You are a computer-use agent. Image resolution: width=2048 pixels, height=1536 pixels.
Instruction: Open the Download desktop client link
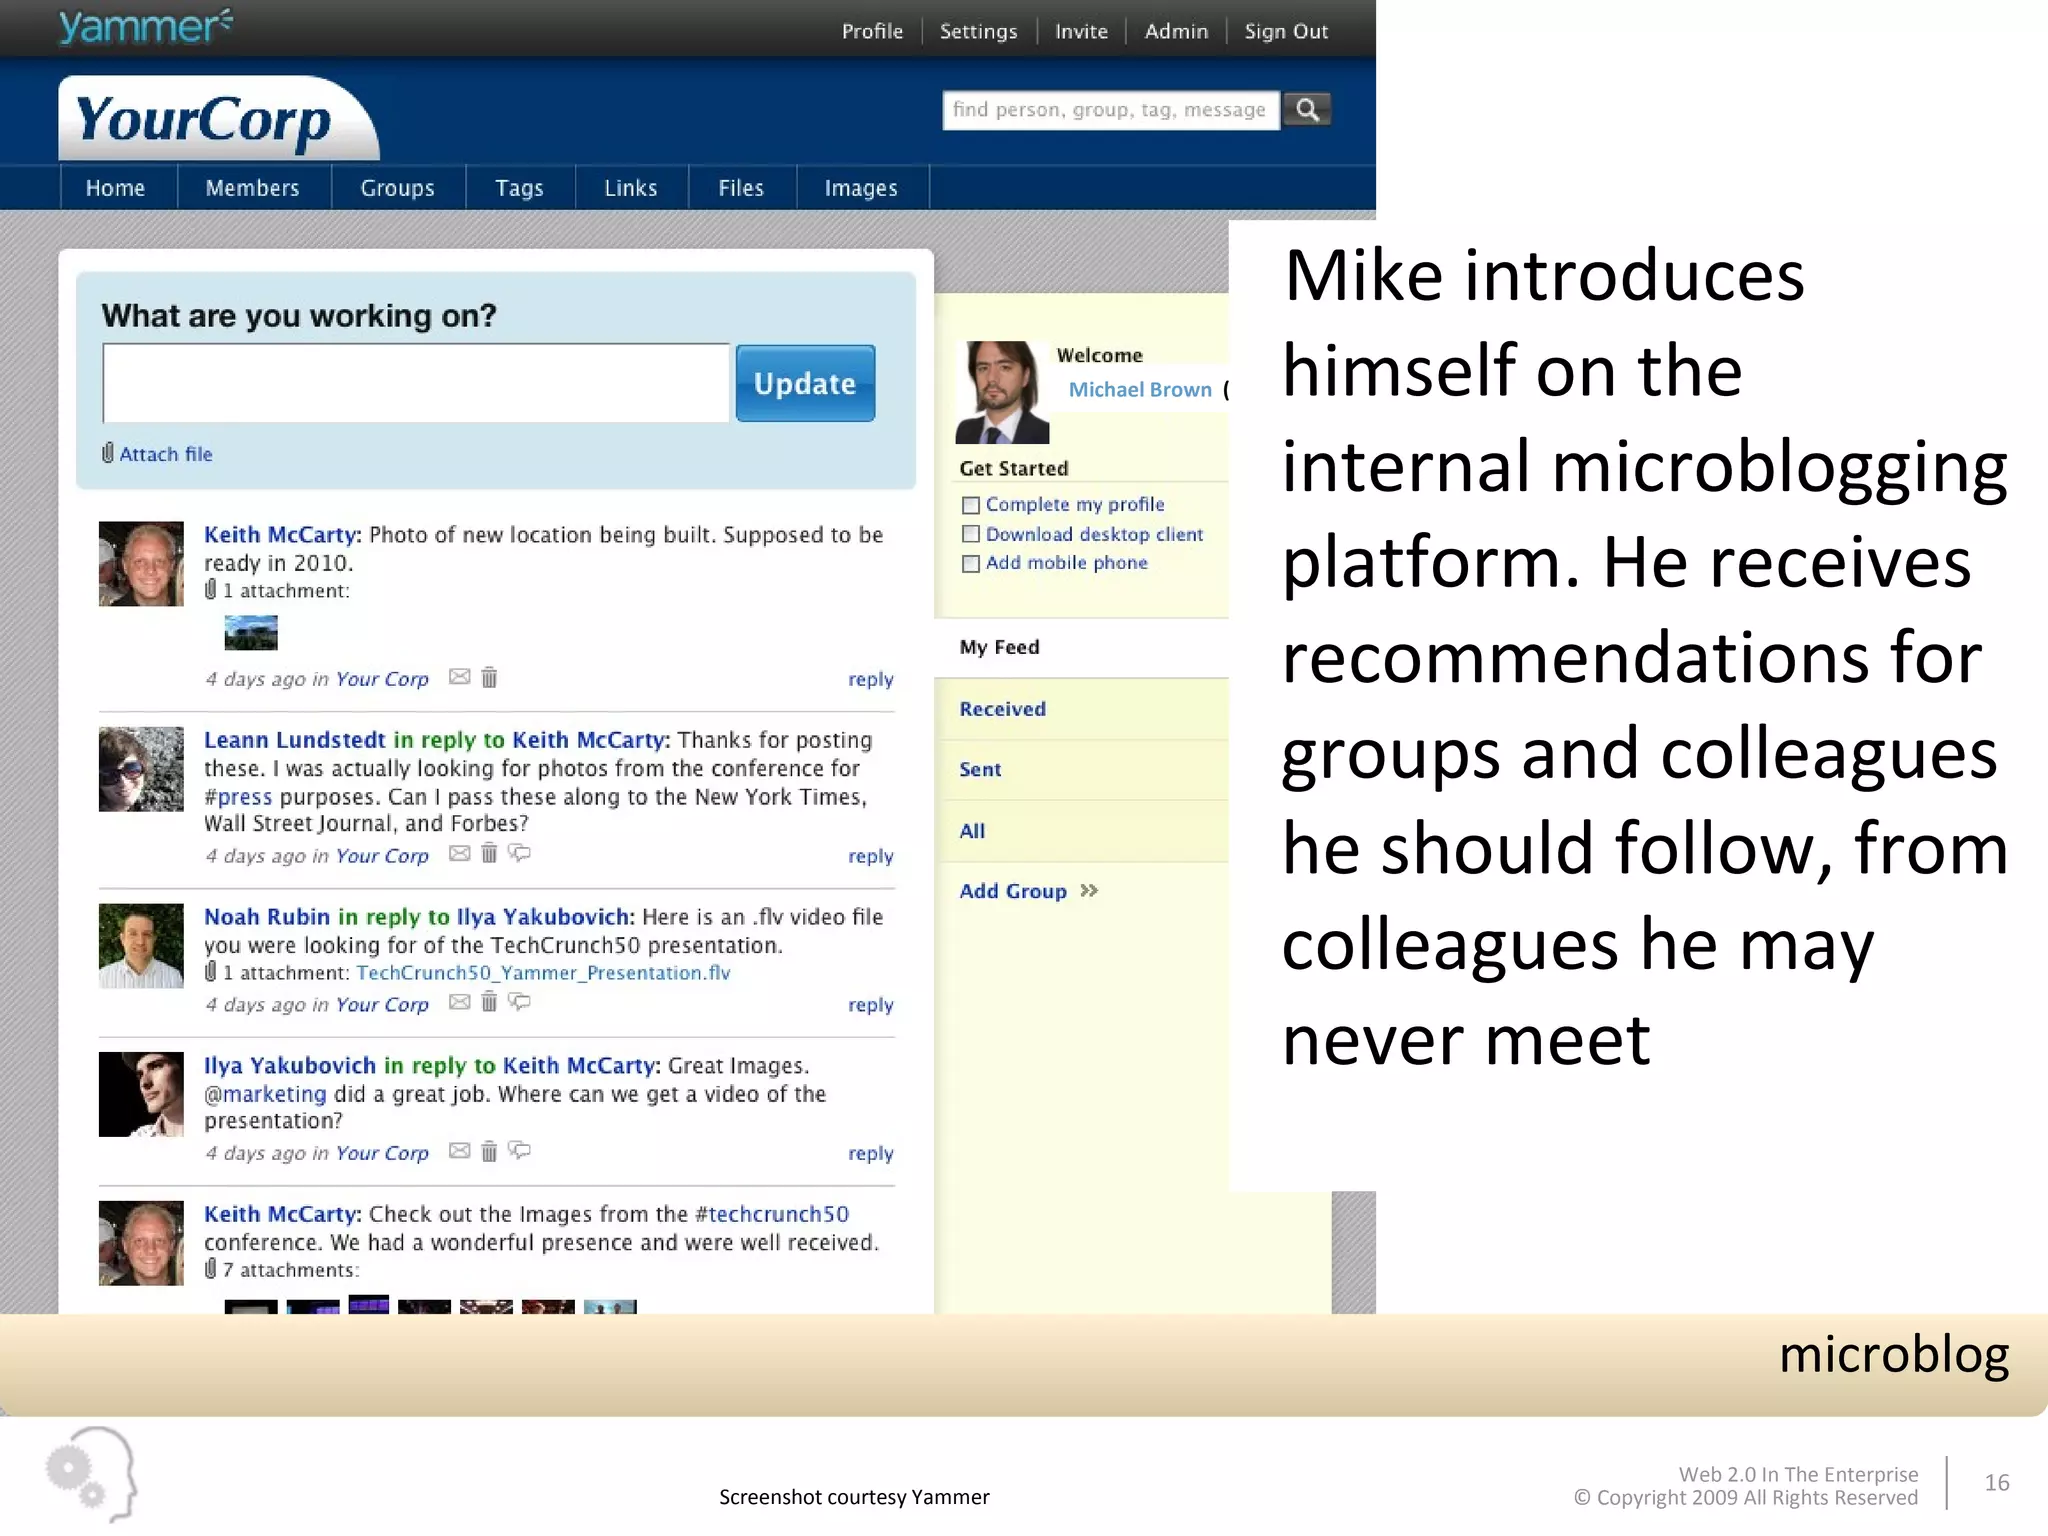pyautogui.click(x=1094, y=534)
